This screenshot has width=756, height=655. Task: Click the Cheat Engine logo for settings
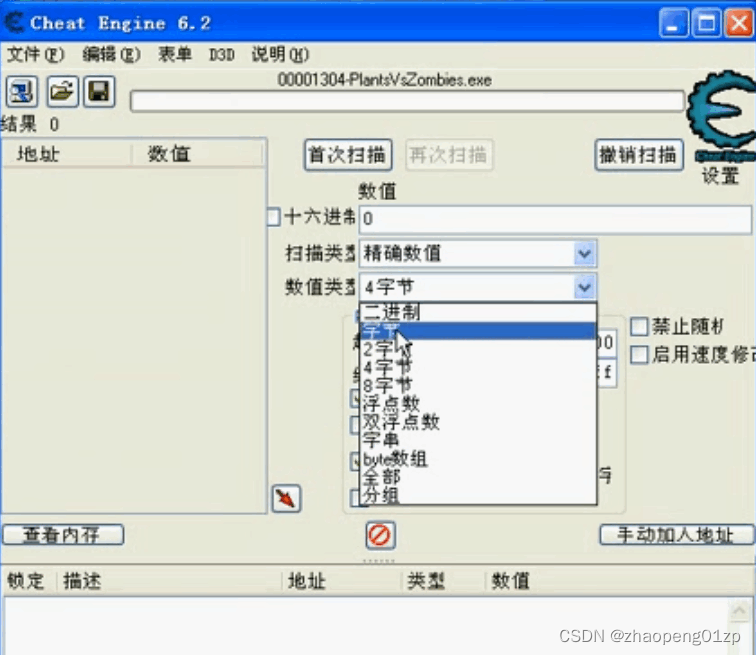coord(721,114)
